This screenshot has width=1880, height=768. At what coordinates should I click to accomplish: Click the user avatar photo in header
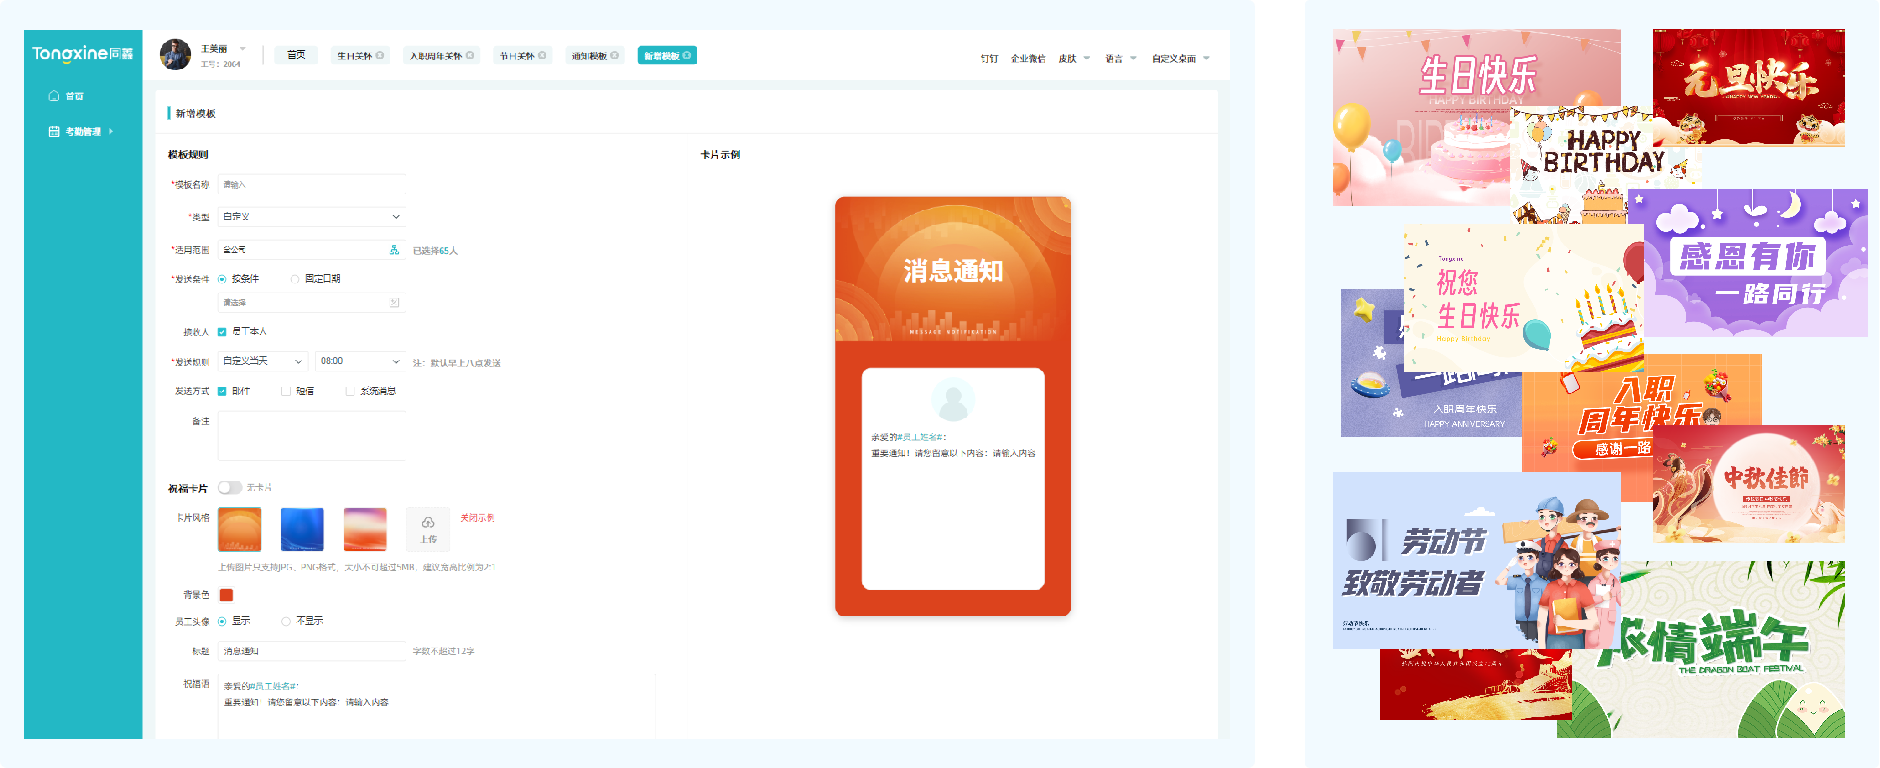(175, 55)
